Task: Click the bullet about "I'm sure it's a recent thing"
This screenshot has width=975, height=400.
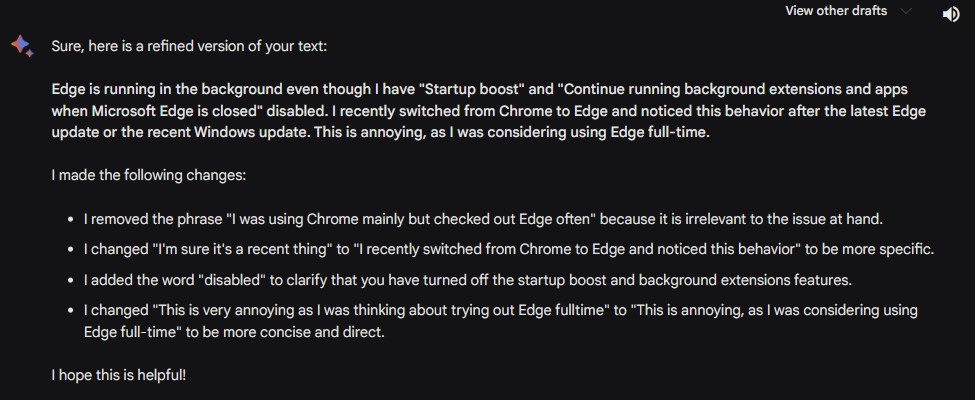Action: coord(508,249)
